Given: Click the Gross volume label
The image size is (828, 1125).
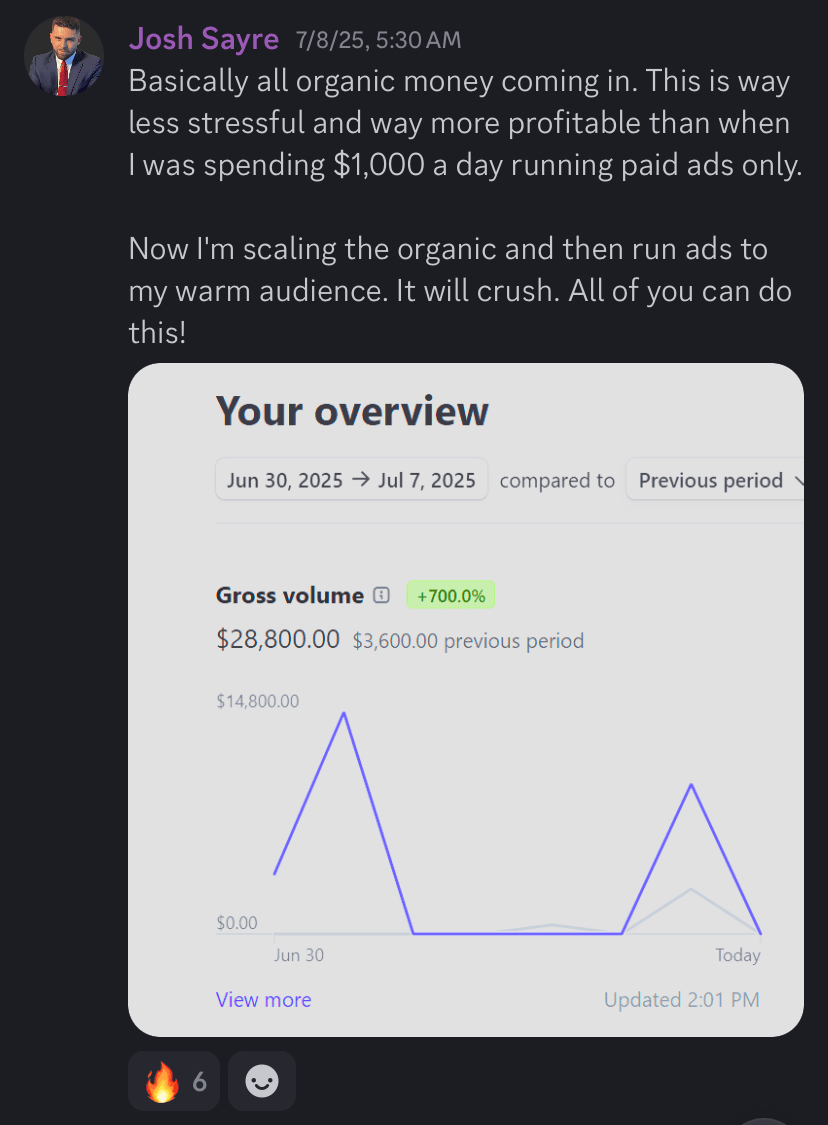Looking at the screenshot, I should coord(289,595).
